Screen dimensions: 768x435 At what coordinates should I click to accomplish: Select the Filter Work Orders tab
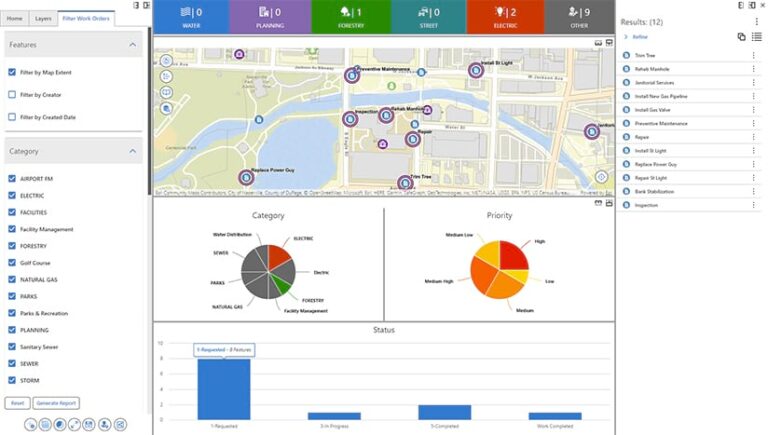point(86,19)
